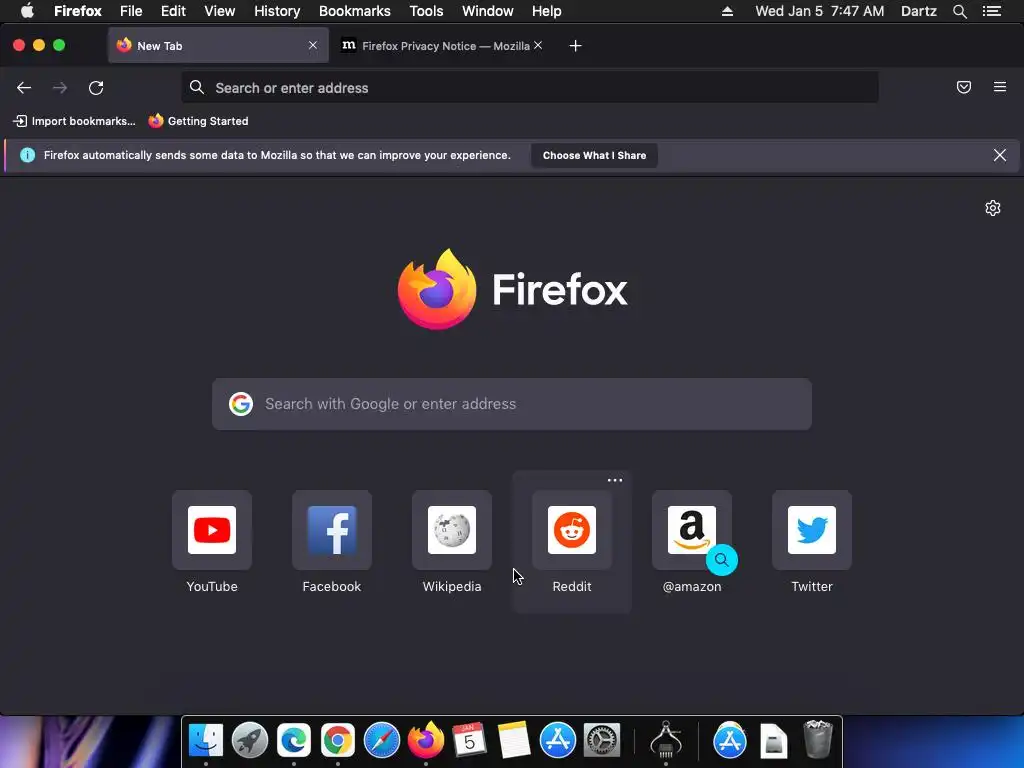Open the Apple menu
Screen dimensions: 1024x768
27,11
